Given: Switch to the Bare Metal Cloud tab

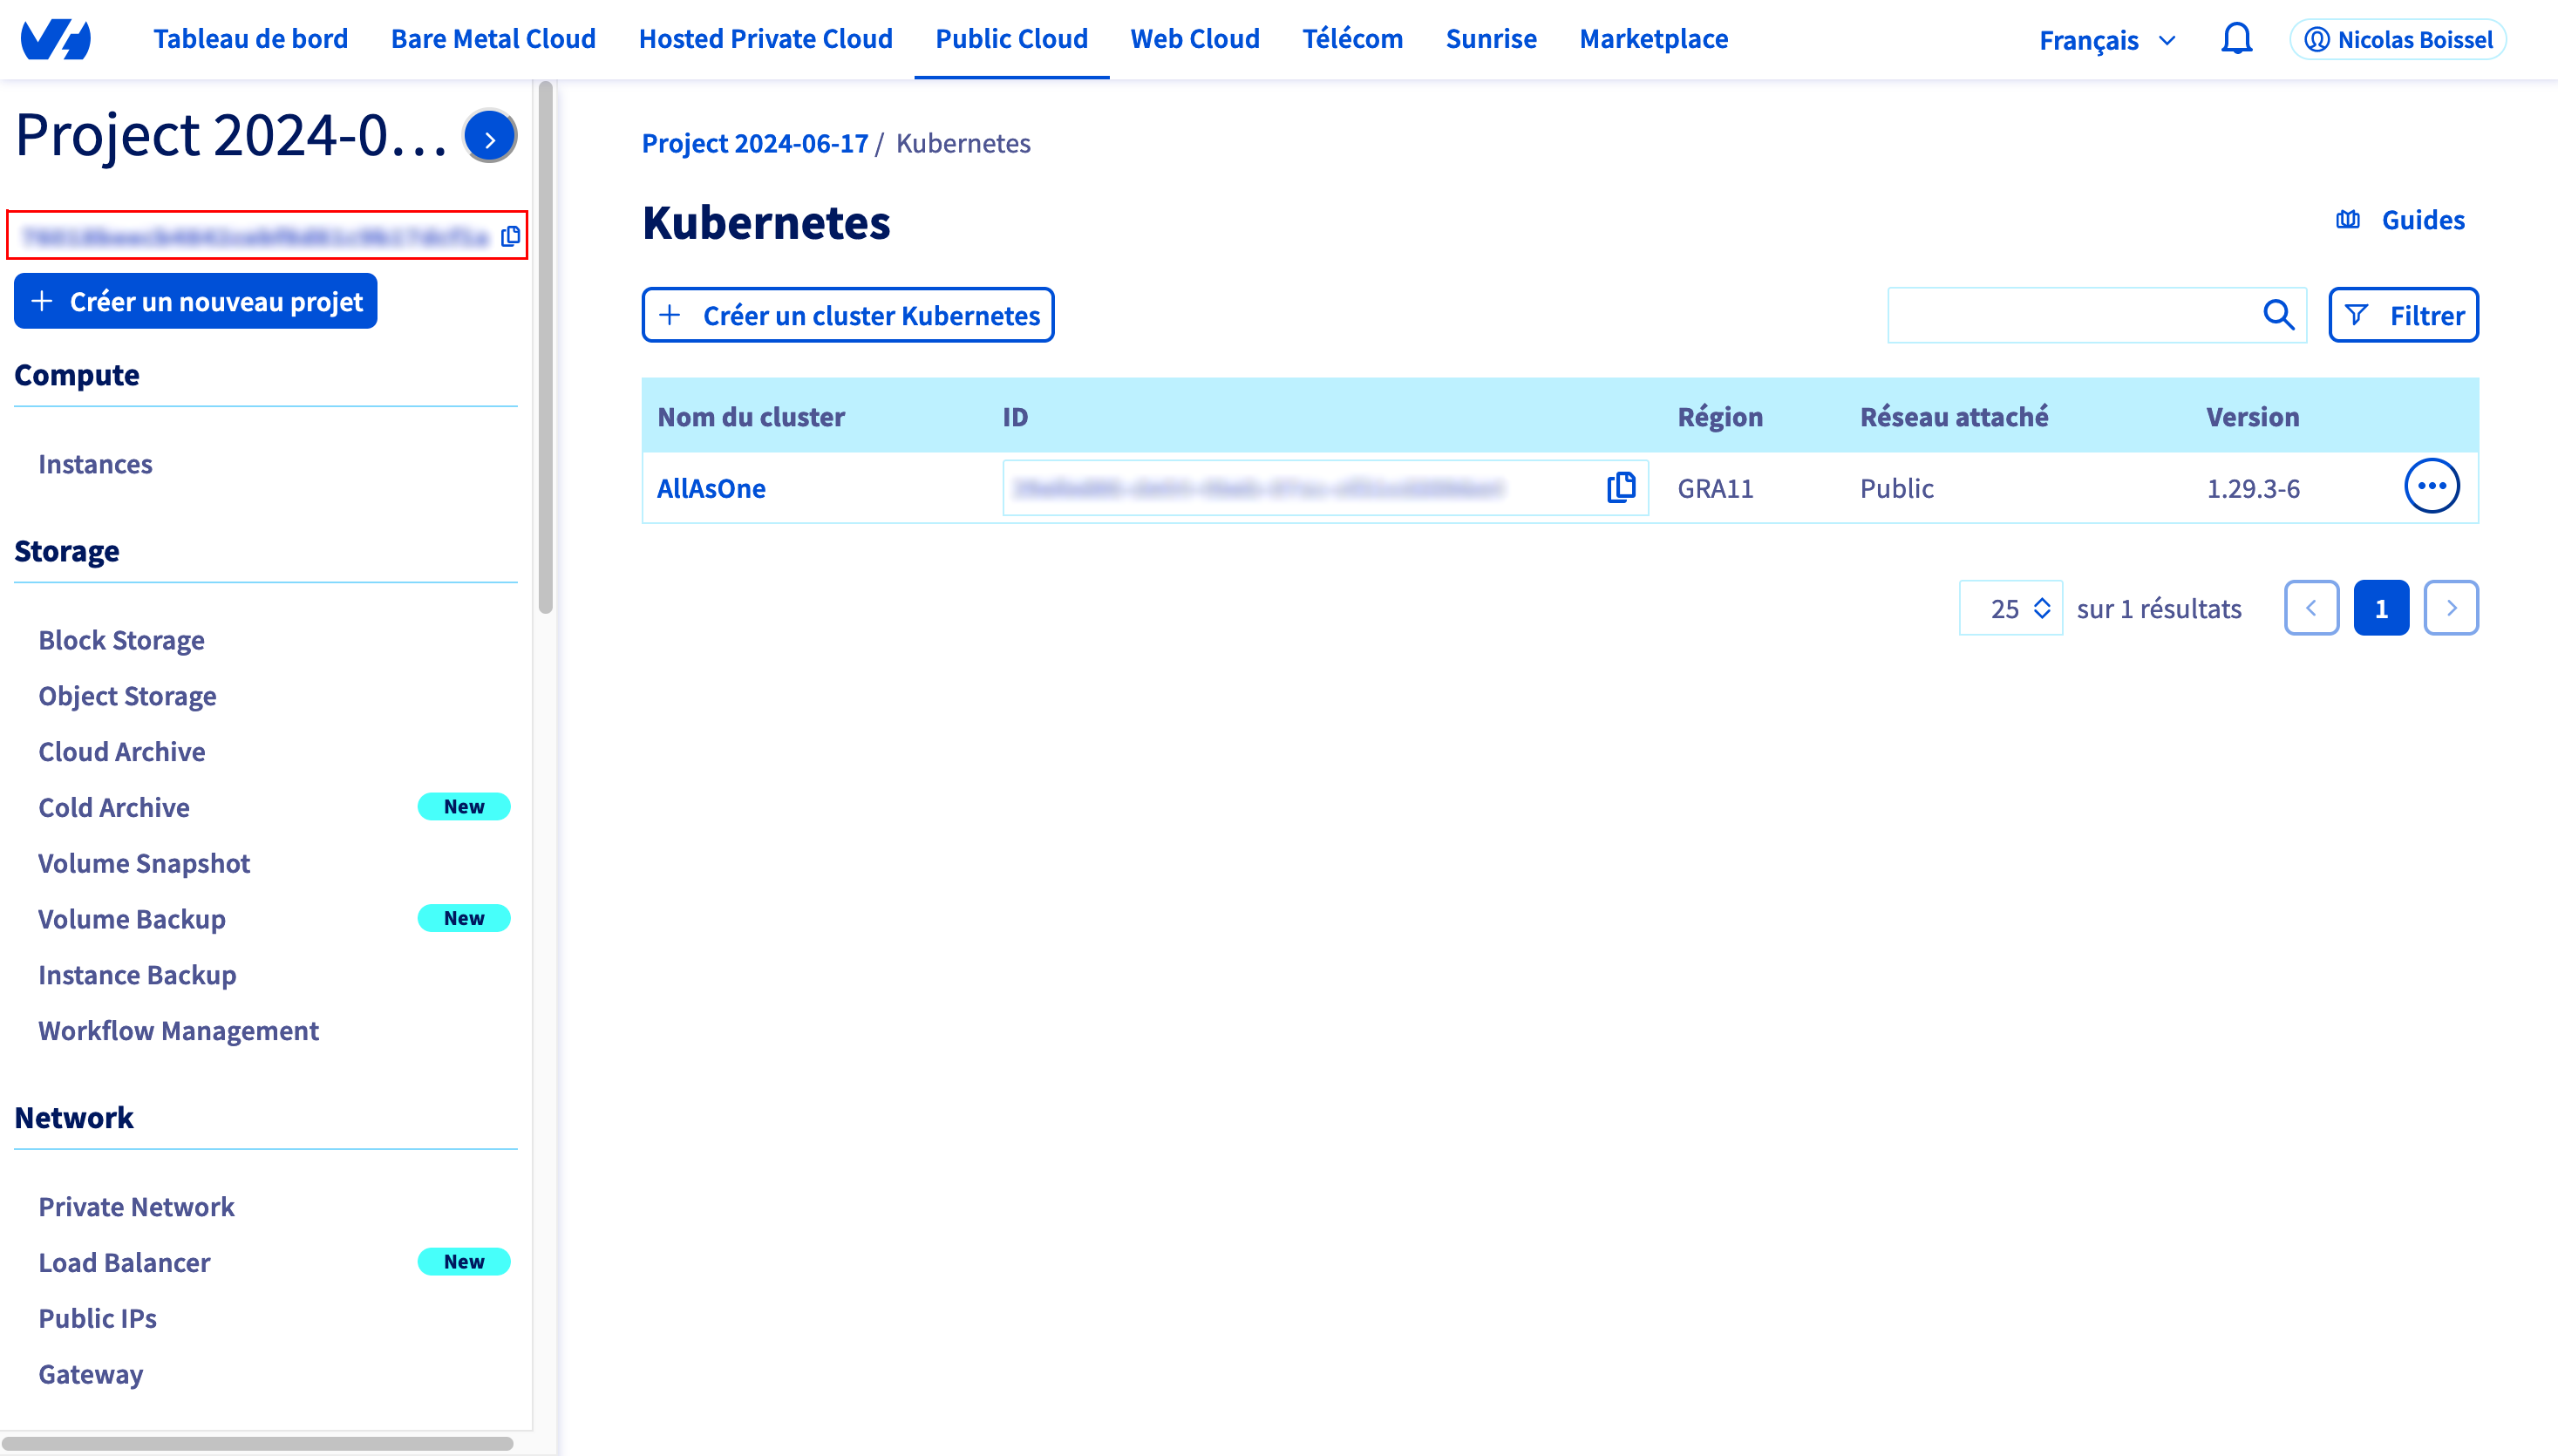Looking at the screenshot, I should point(493,39).
